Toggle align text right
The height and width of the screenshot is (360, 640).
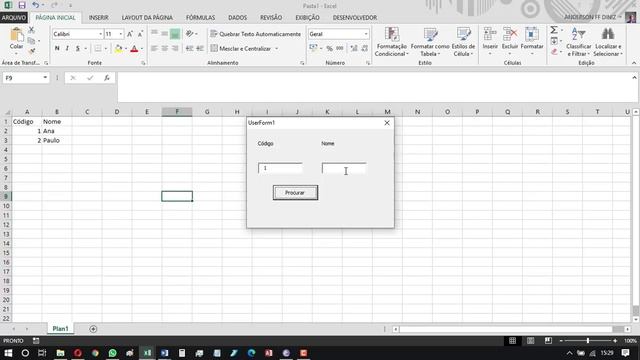click(x=175, y=49)
